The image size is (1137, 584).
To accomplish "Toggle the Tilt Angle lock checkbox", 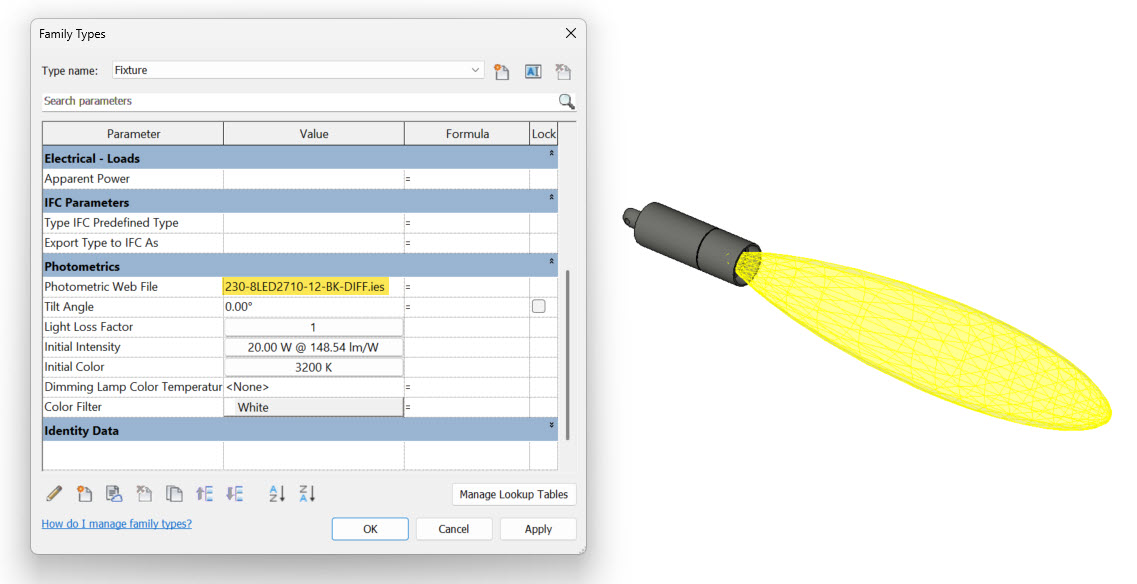I will click(x=539, y=306).
